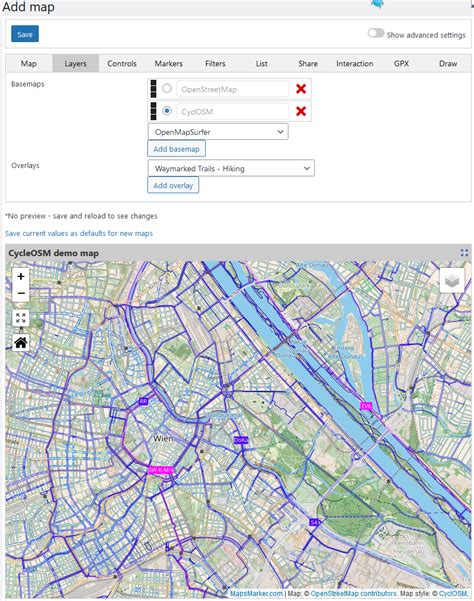Click the OpenStreetMap basemap name field
This screenshot has width=474, height=601.
click(233, 89)
